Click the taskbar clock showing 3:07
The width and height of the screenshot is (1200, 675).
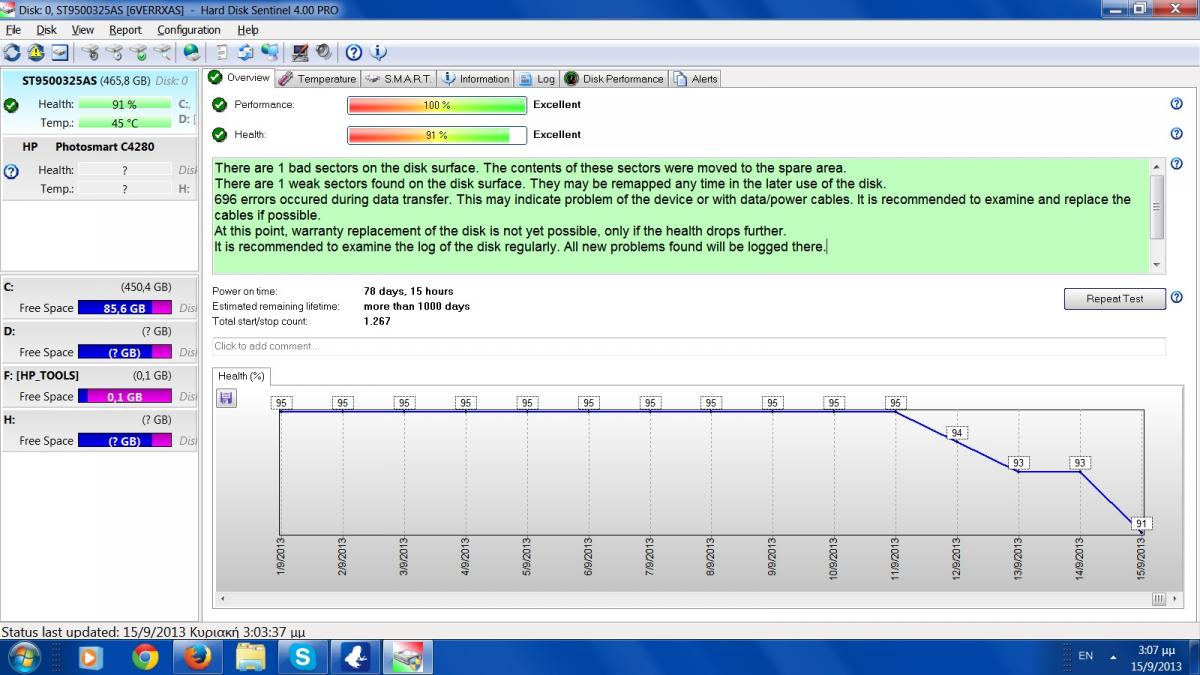click(x=1158, y=657)
